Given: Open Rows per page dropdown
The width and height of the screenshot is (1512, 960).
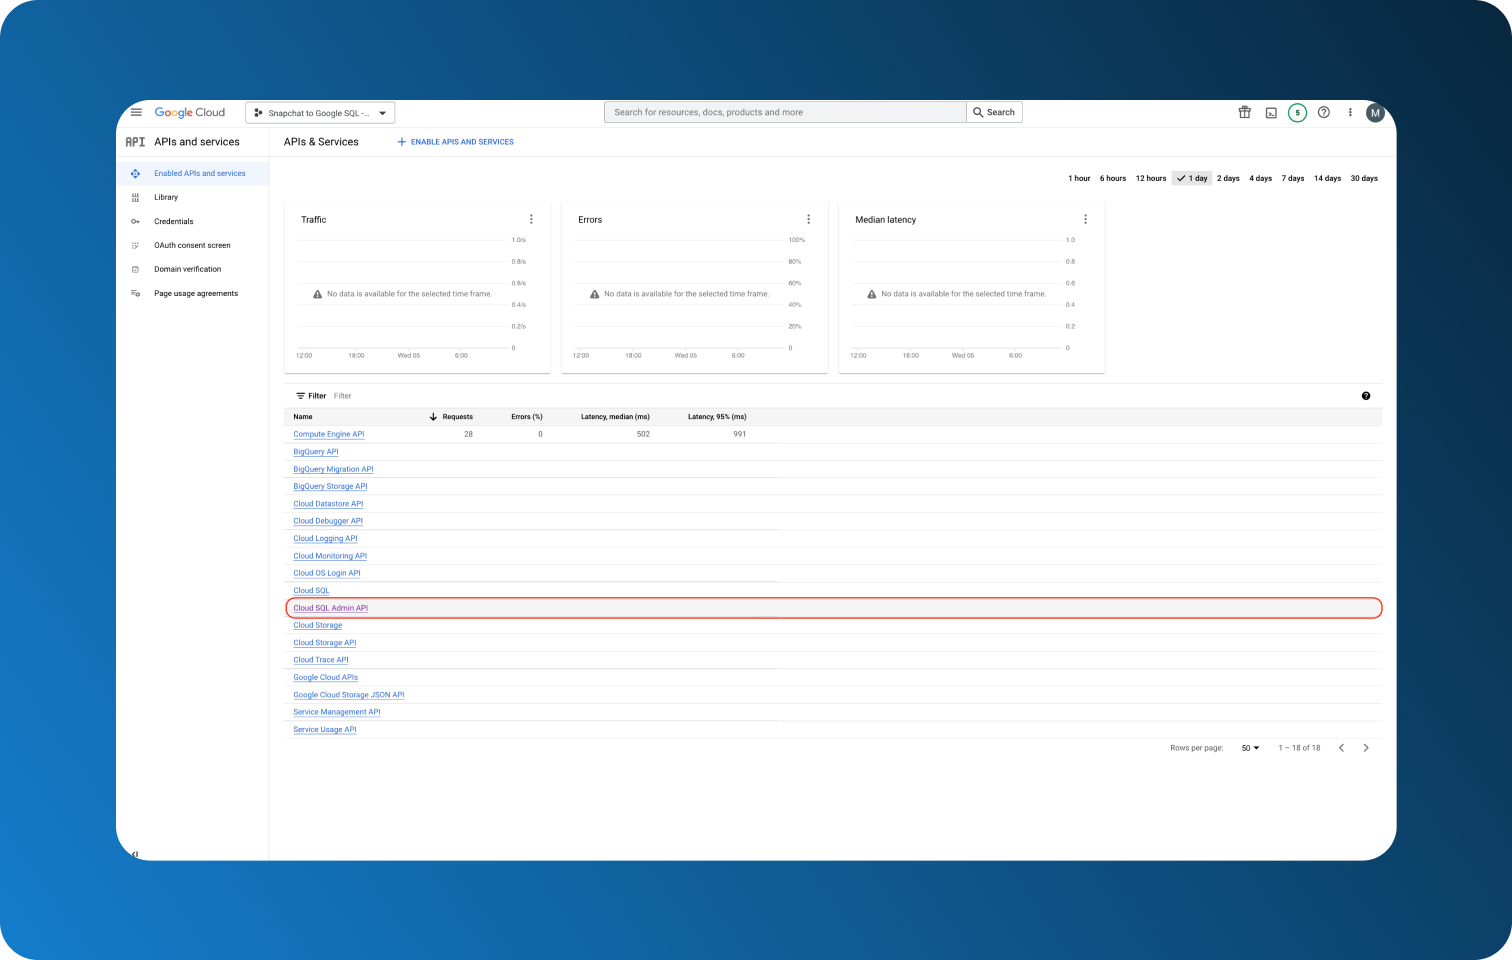Looking at the screenshot, I should click(1250, 748).
